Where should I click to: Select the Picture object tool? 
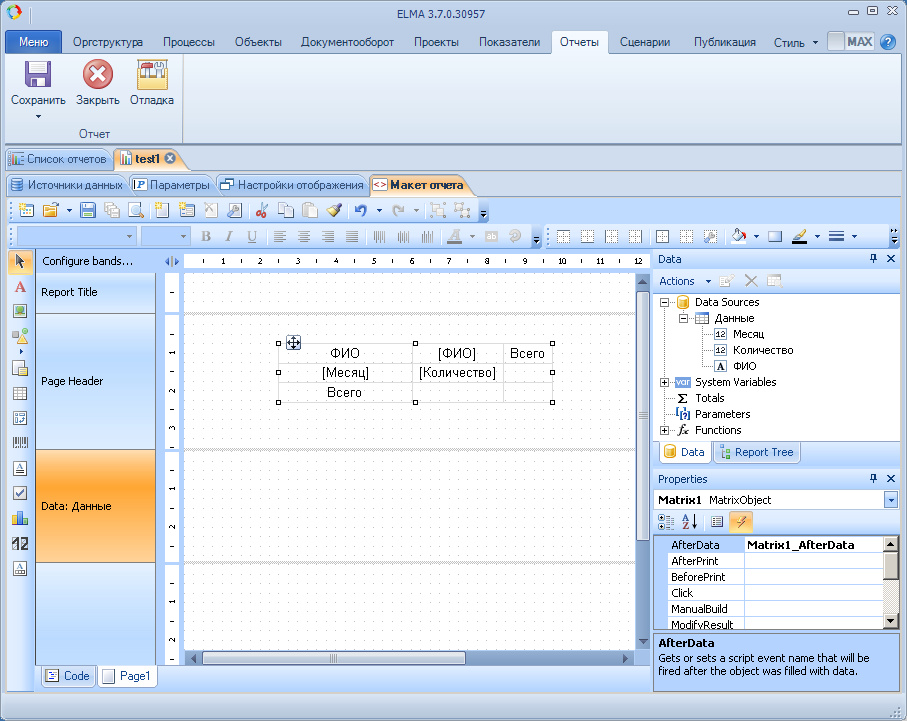[19, 311]
